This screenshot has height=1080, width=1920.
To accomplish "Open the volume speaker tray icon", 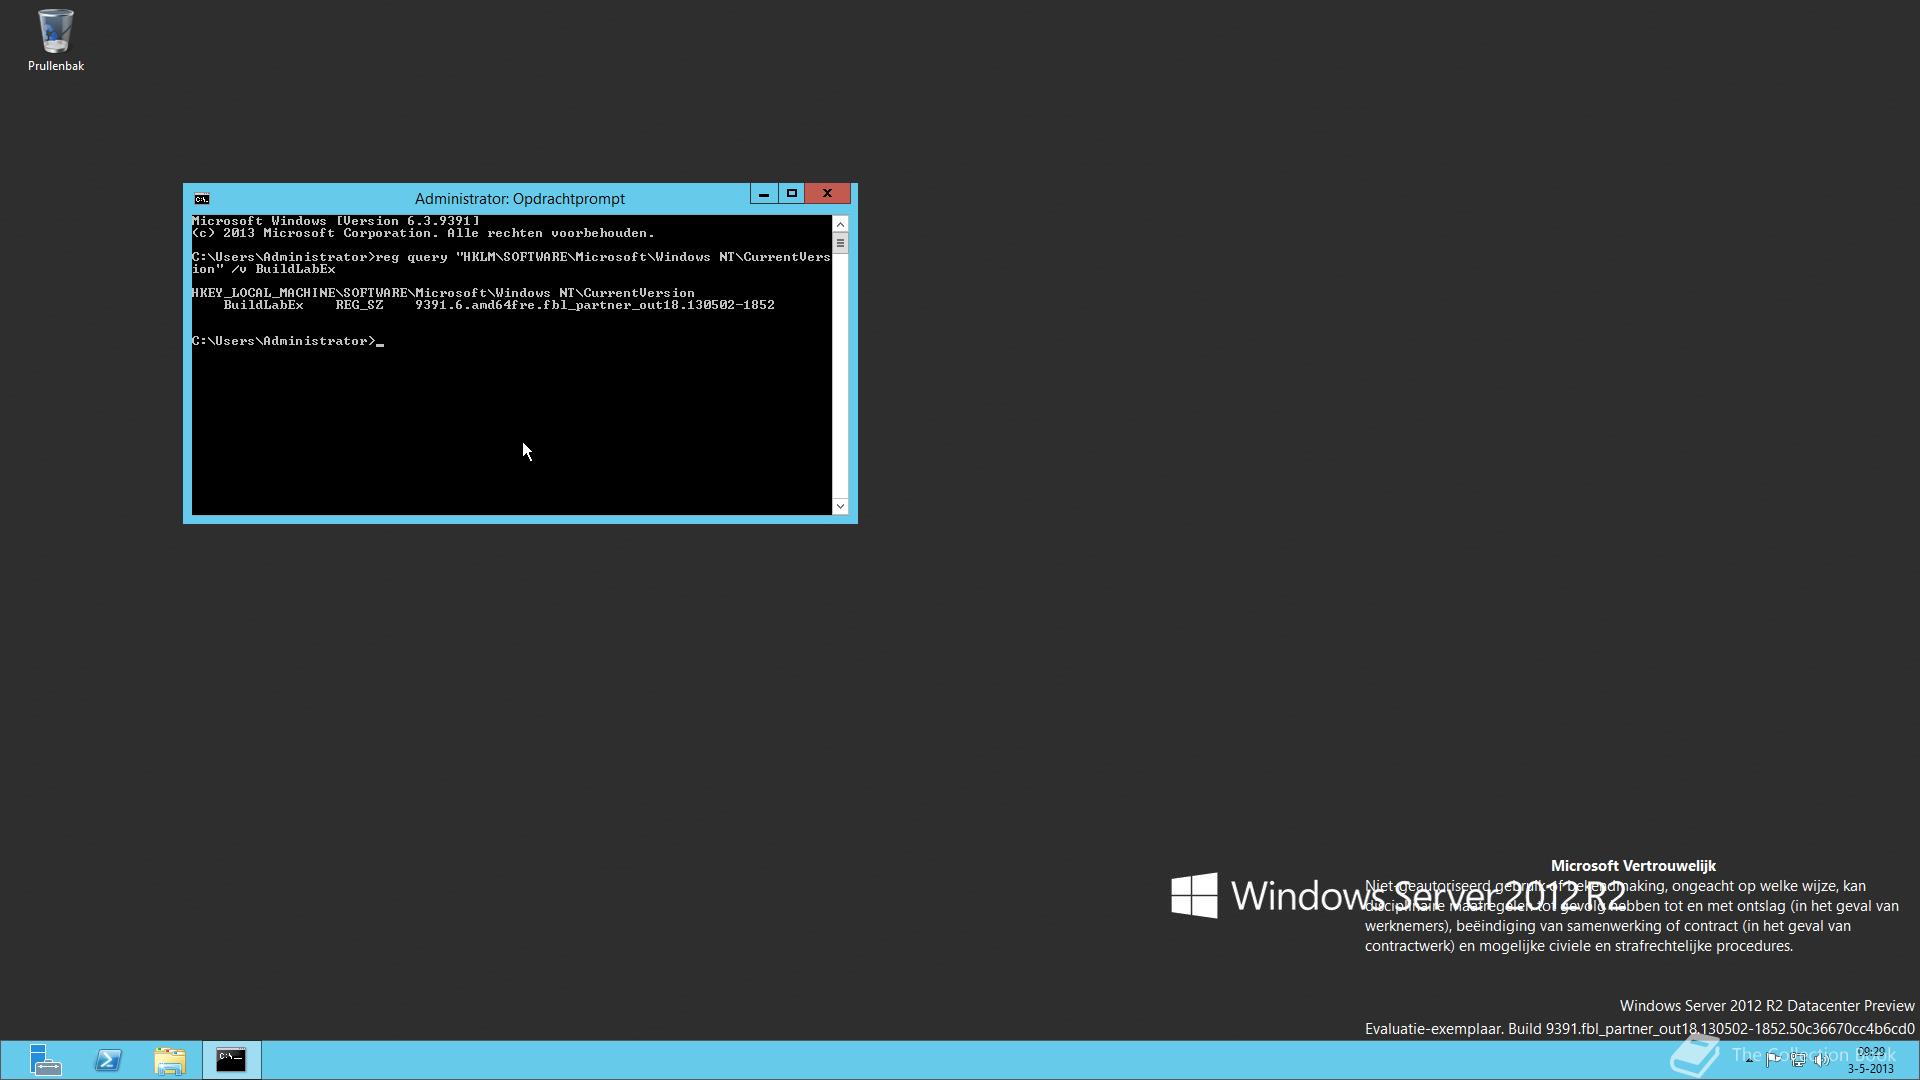I will pos(1822,1060).
